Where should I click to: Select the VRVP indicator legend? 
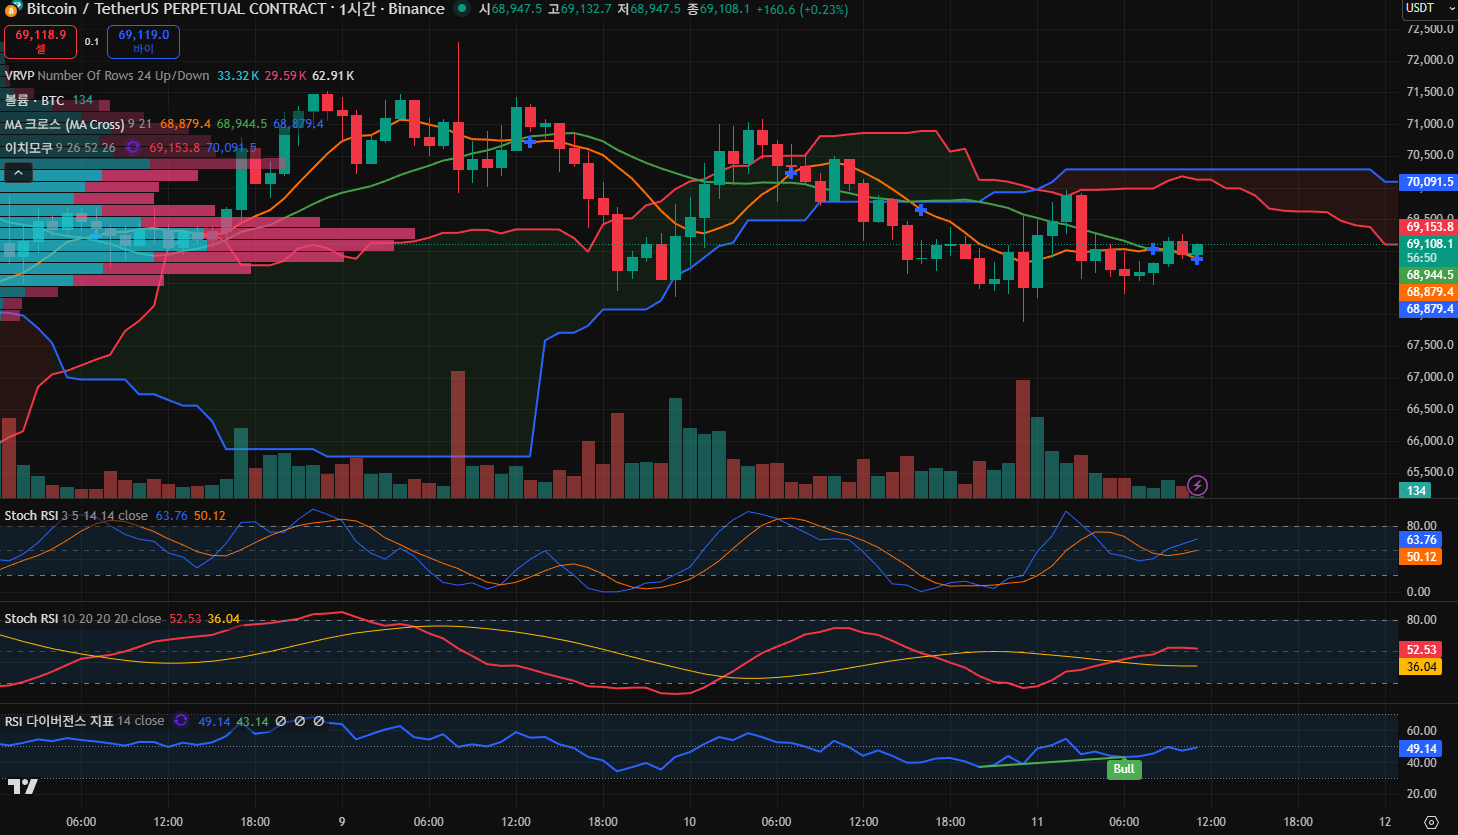20,76
